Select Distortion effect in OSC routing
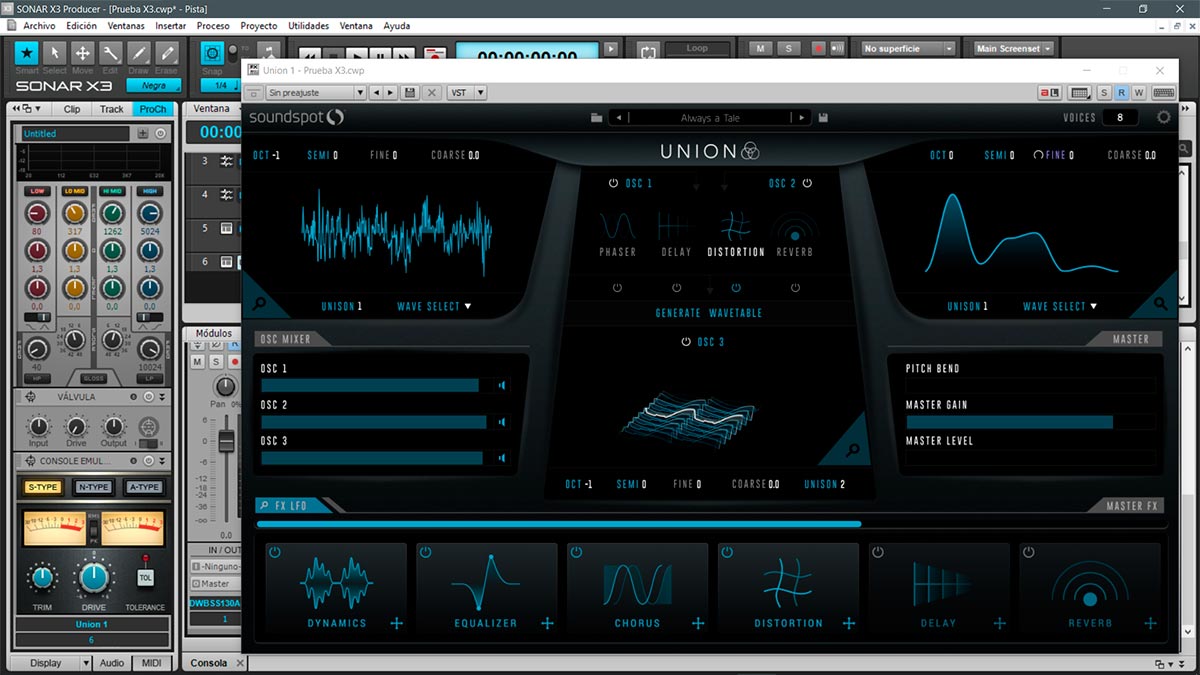 [x=736, y=234]
